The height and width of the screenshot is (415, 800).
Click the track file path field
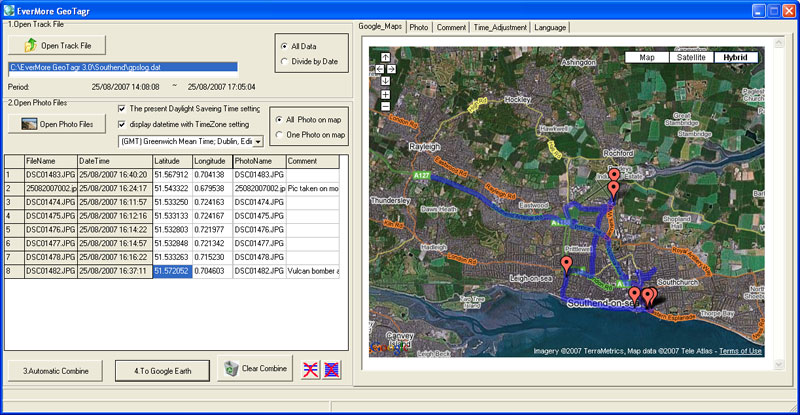pos(123,67)
